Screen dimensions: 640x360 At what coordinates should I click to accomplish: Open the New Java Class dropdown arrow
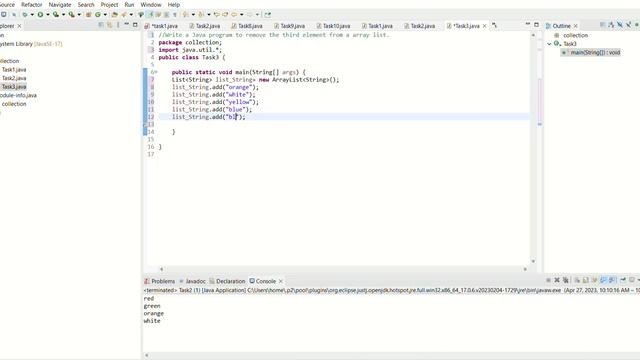pyautogui.click(x=105, y=15)
